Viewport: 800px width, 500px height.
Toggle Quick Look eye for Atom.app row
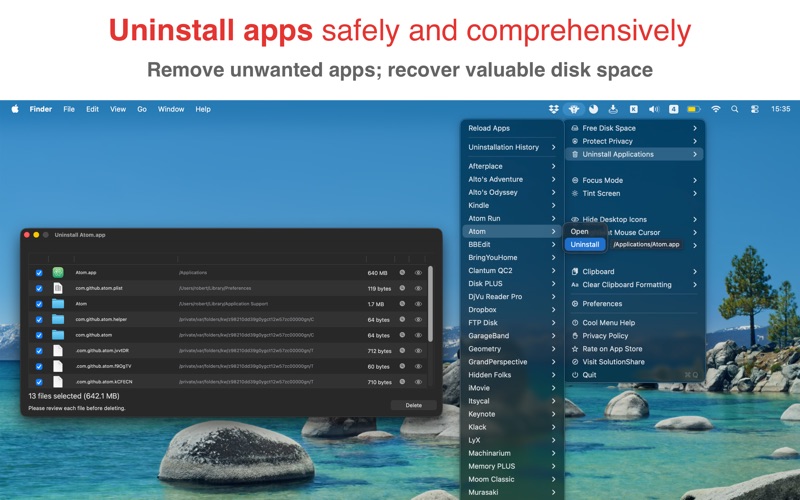[418, 272]
